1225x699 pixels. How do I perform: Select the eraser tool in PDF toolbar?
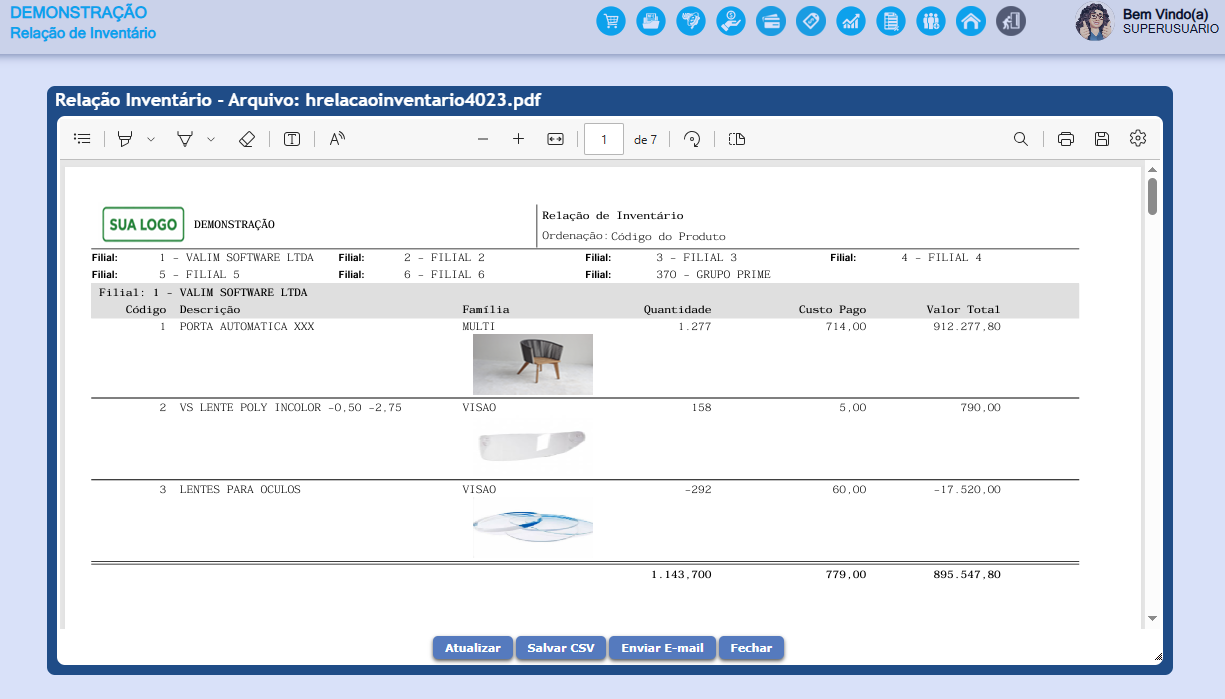247,138
